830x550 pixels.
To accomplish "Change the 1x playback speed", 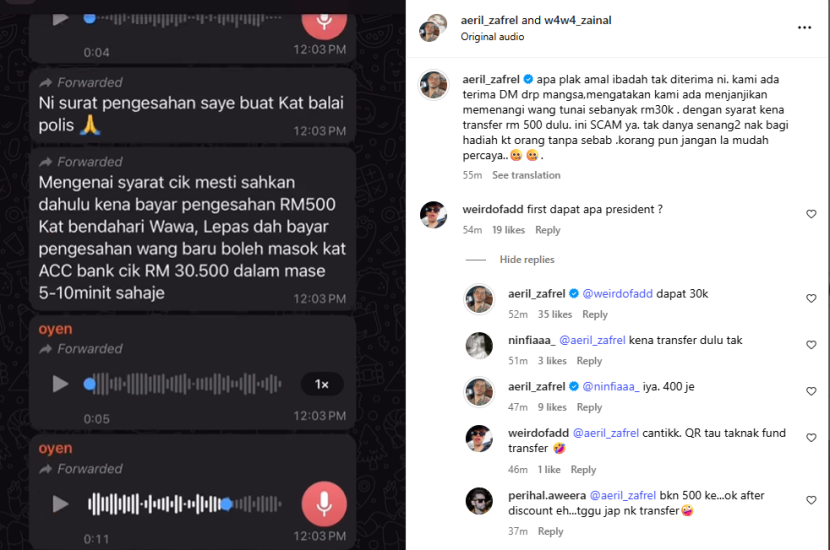I will pyautogui.click(x=322, y=384).
